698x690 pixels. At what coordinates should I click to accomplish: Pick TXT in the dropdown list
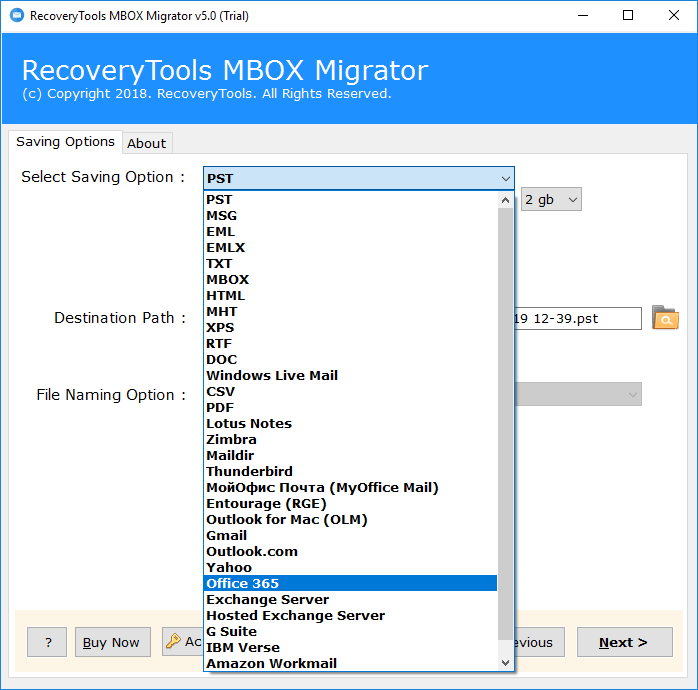click(x=350, y=264)
